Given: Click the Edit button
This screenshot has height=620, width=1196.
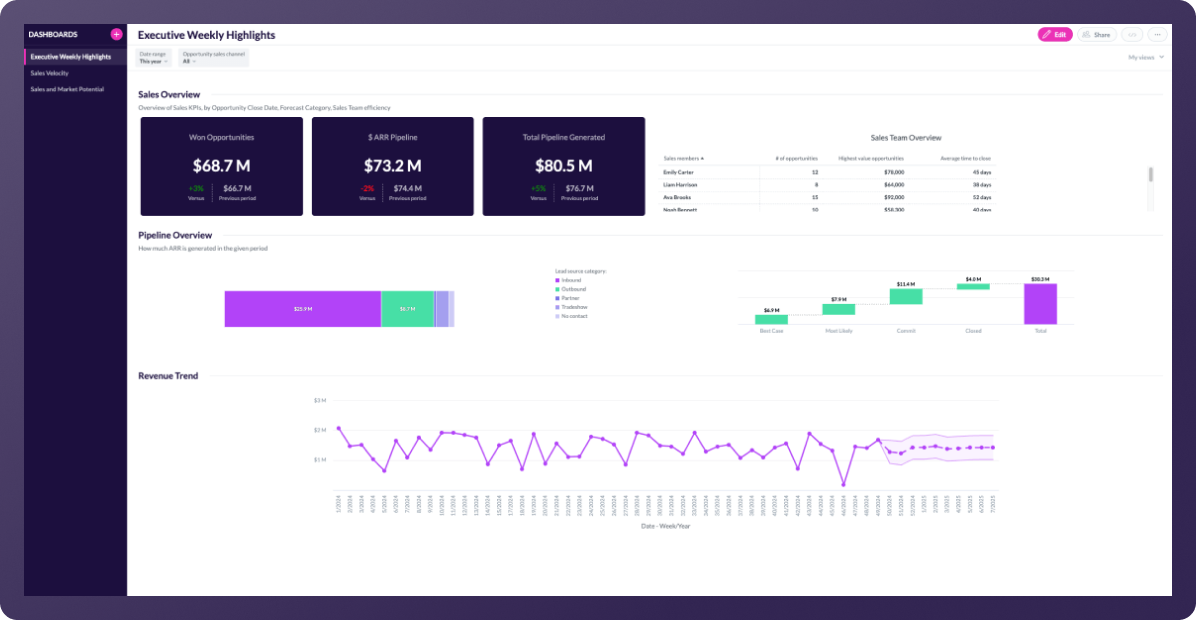Looking at the screenshot, I should 1054,34.
